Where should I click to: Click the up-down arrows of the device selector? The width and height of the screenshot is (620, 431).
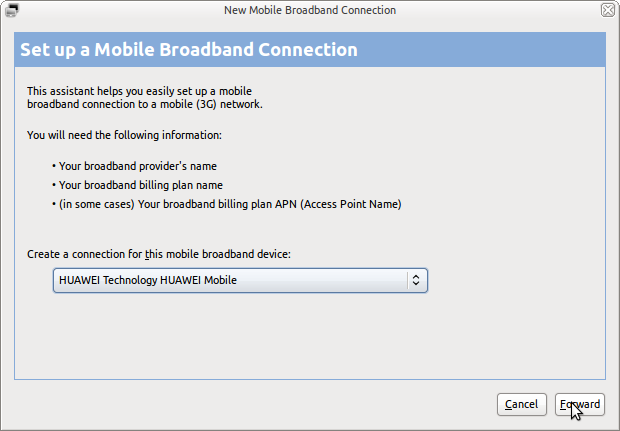coord(416,280)
